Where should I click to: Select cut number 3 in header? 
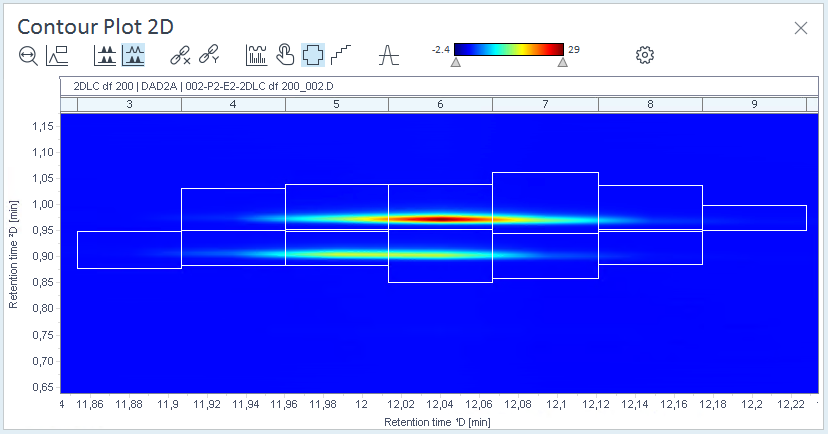coord(129,105)
